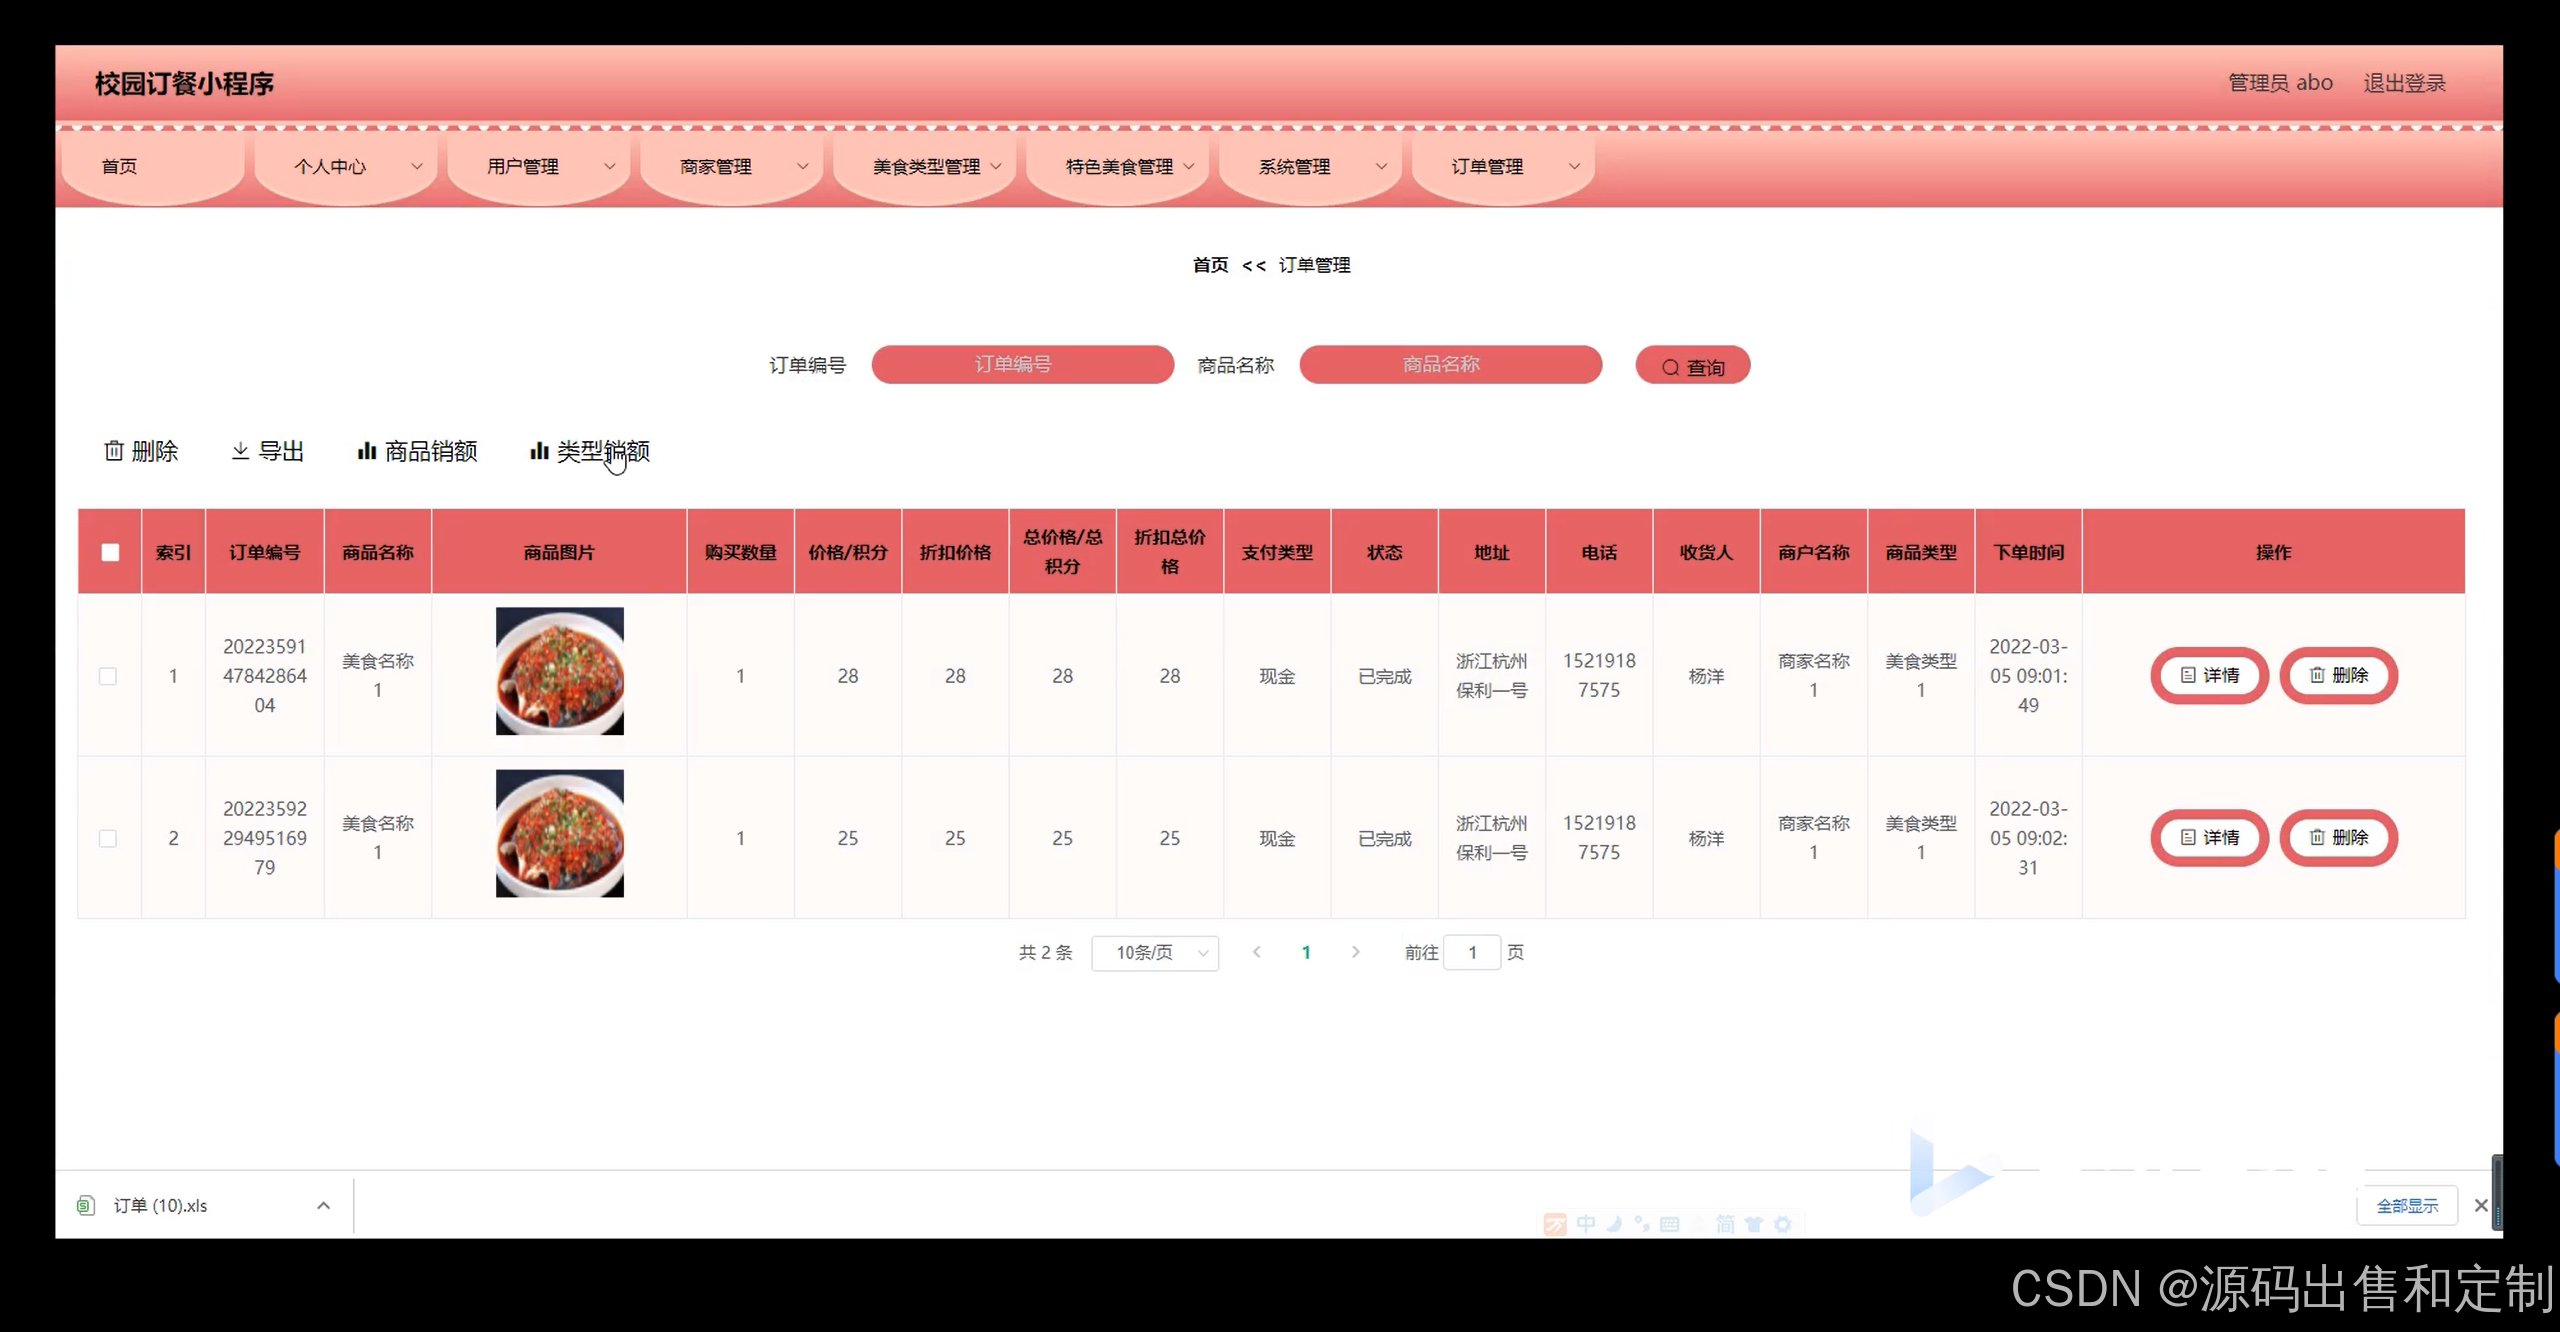Screen dimensions: 2560x1332
Task: Click the 订单编号 (order number) search field
Action: pos(1022,365)
